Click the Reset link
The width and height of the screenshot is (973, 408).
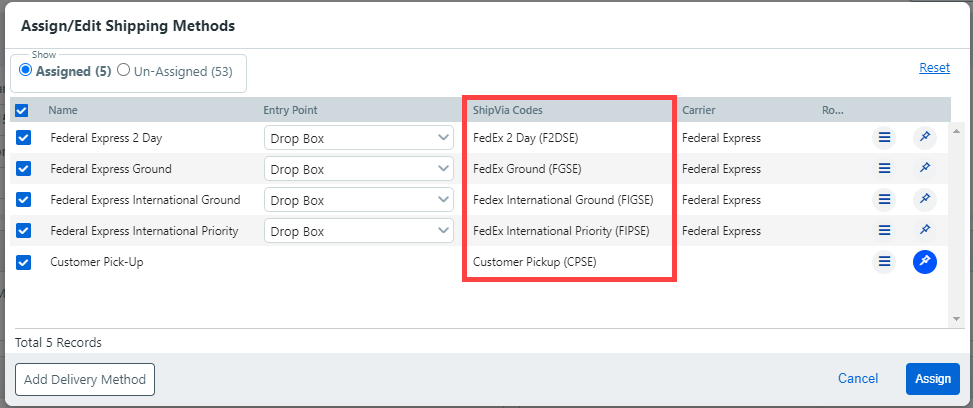tap(934, 68)
